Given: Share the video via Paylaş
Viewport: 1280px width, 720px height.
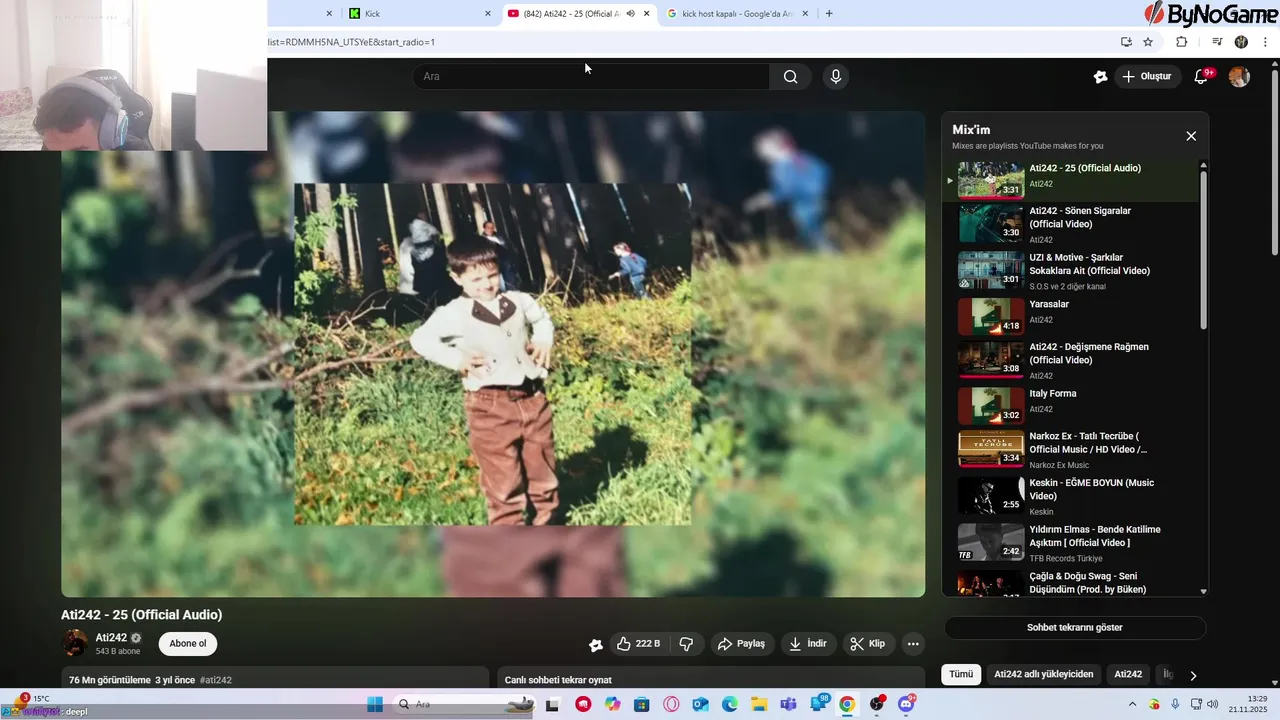Looking at the screenshot, I should [741, 644].
